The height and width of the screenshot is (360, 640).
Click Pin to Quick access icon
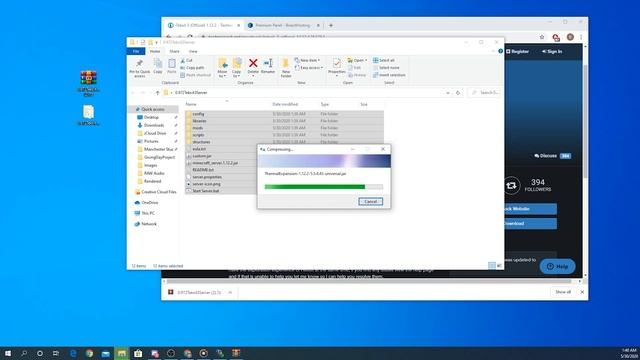click(x=140, y=67)
